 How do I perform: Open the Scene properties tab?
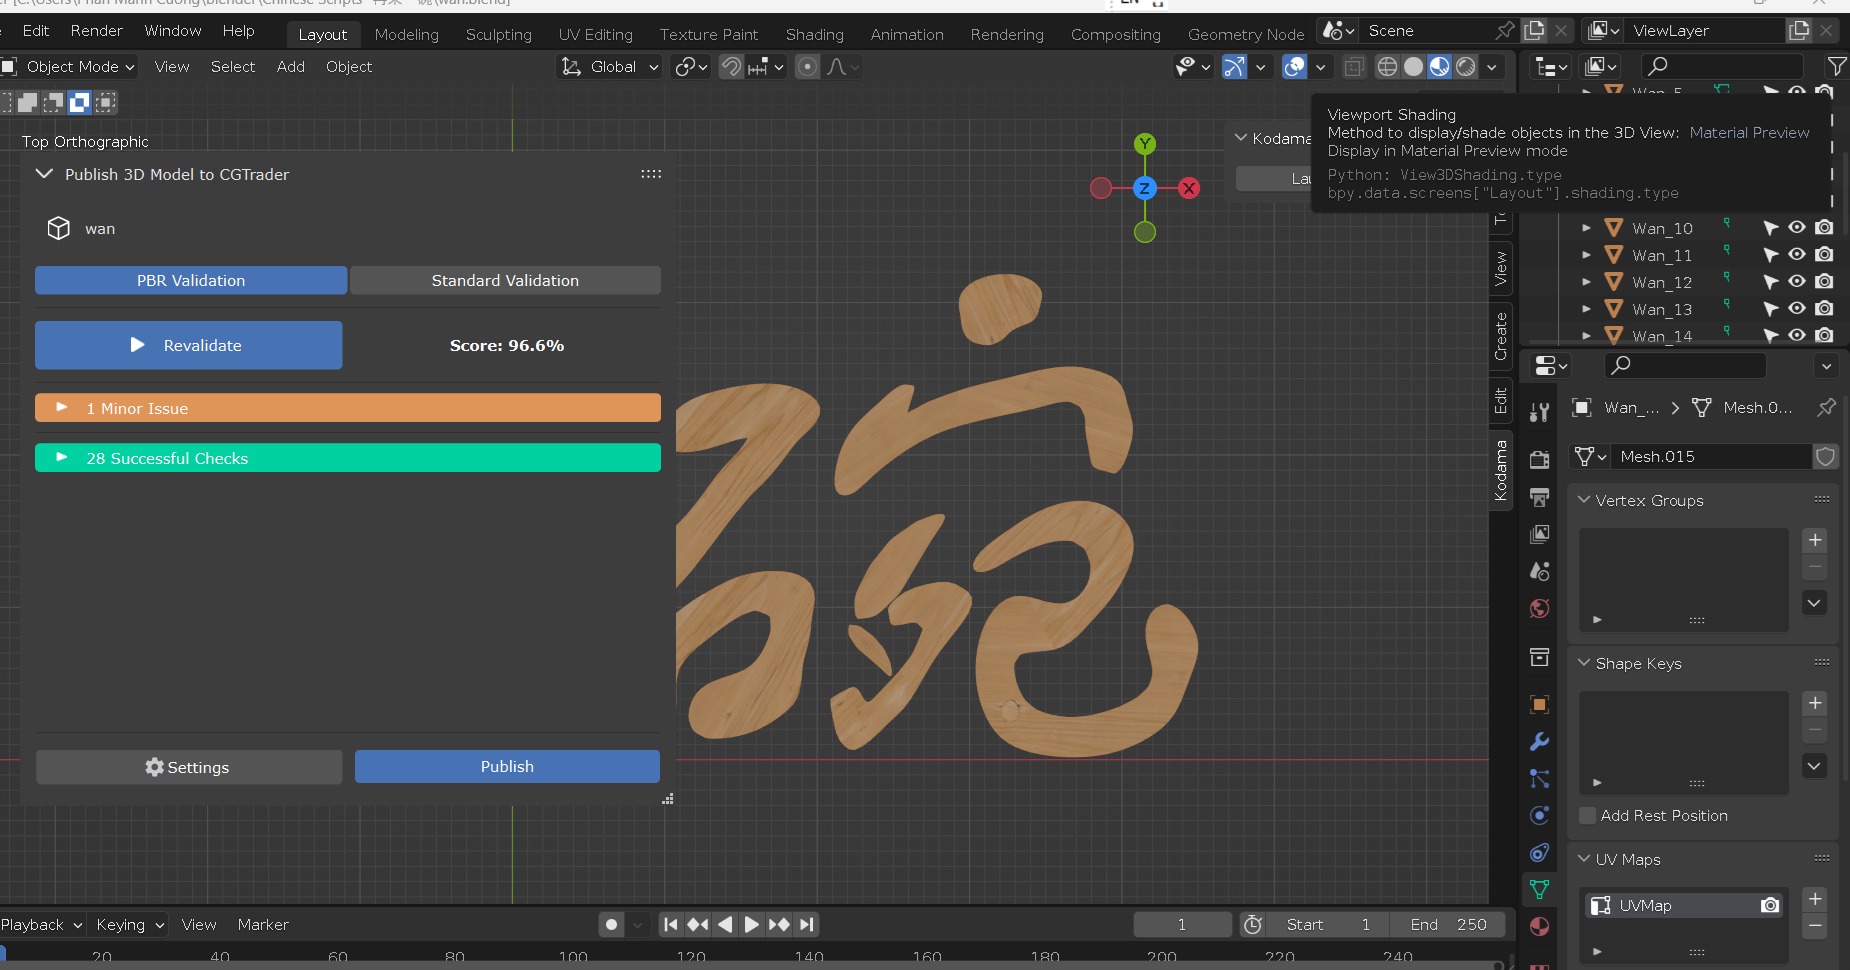click(1540, 571)
